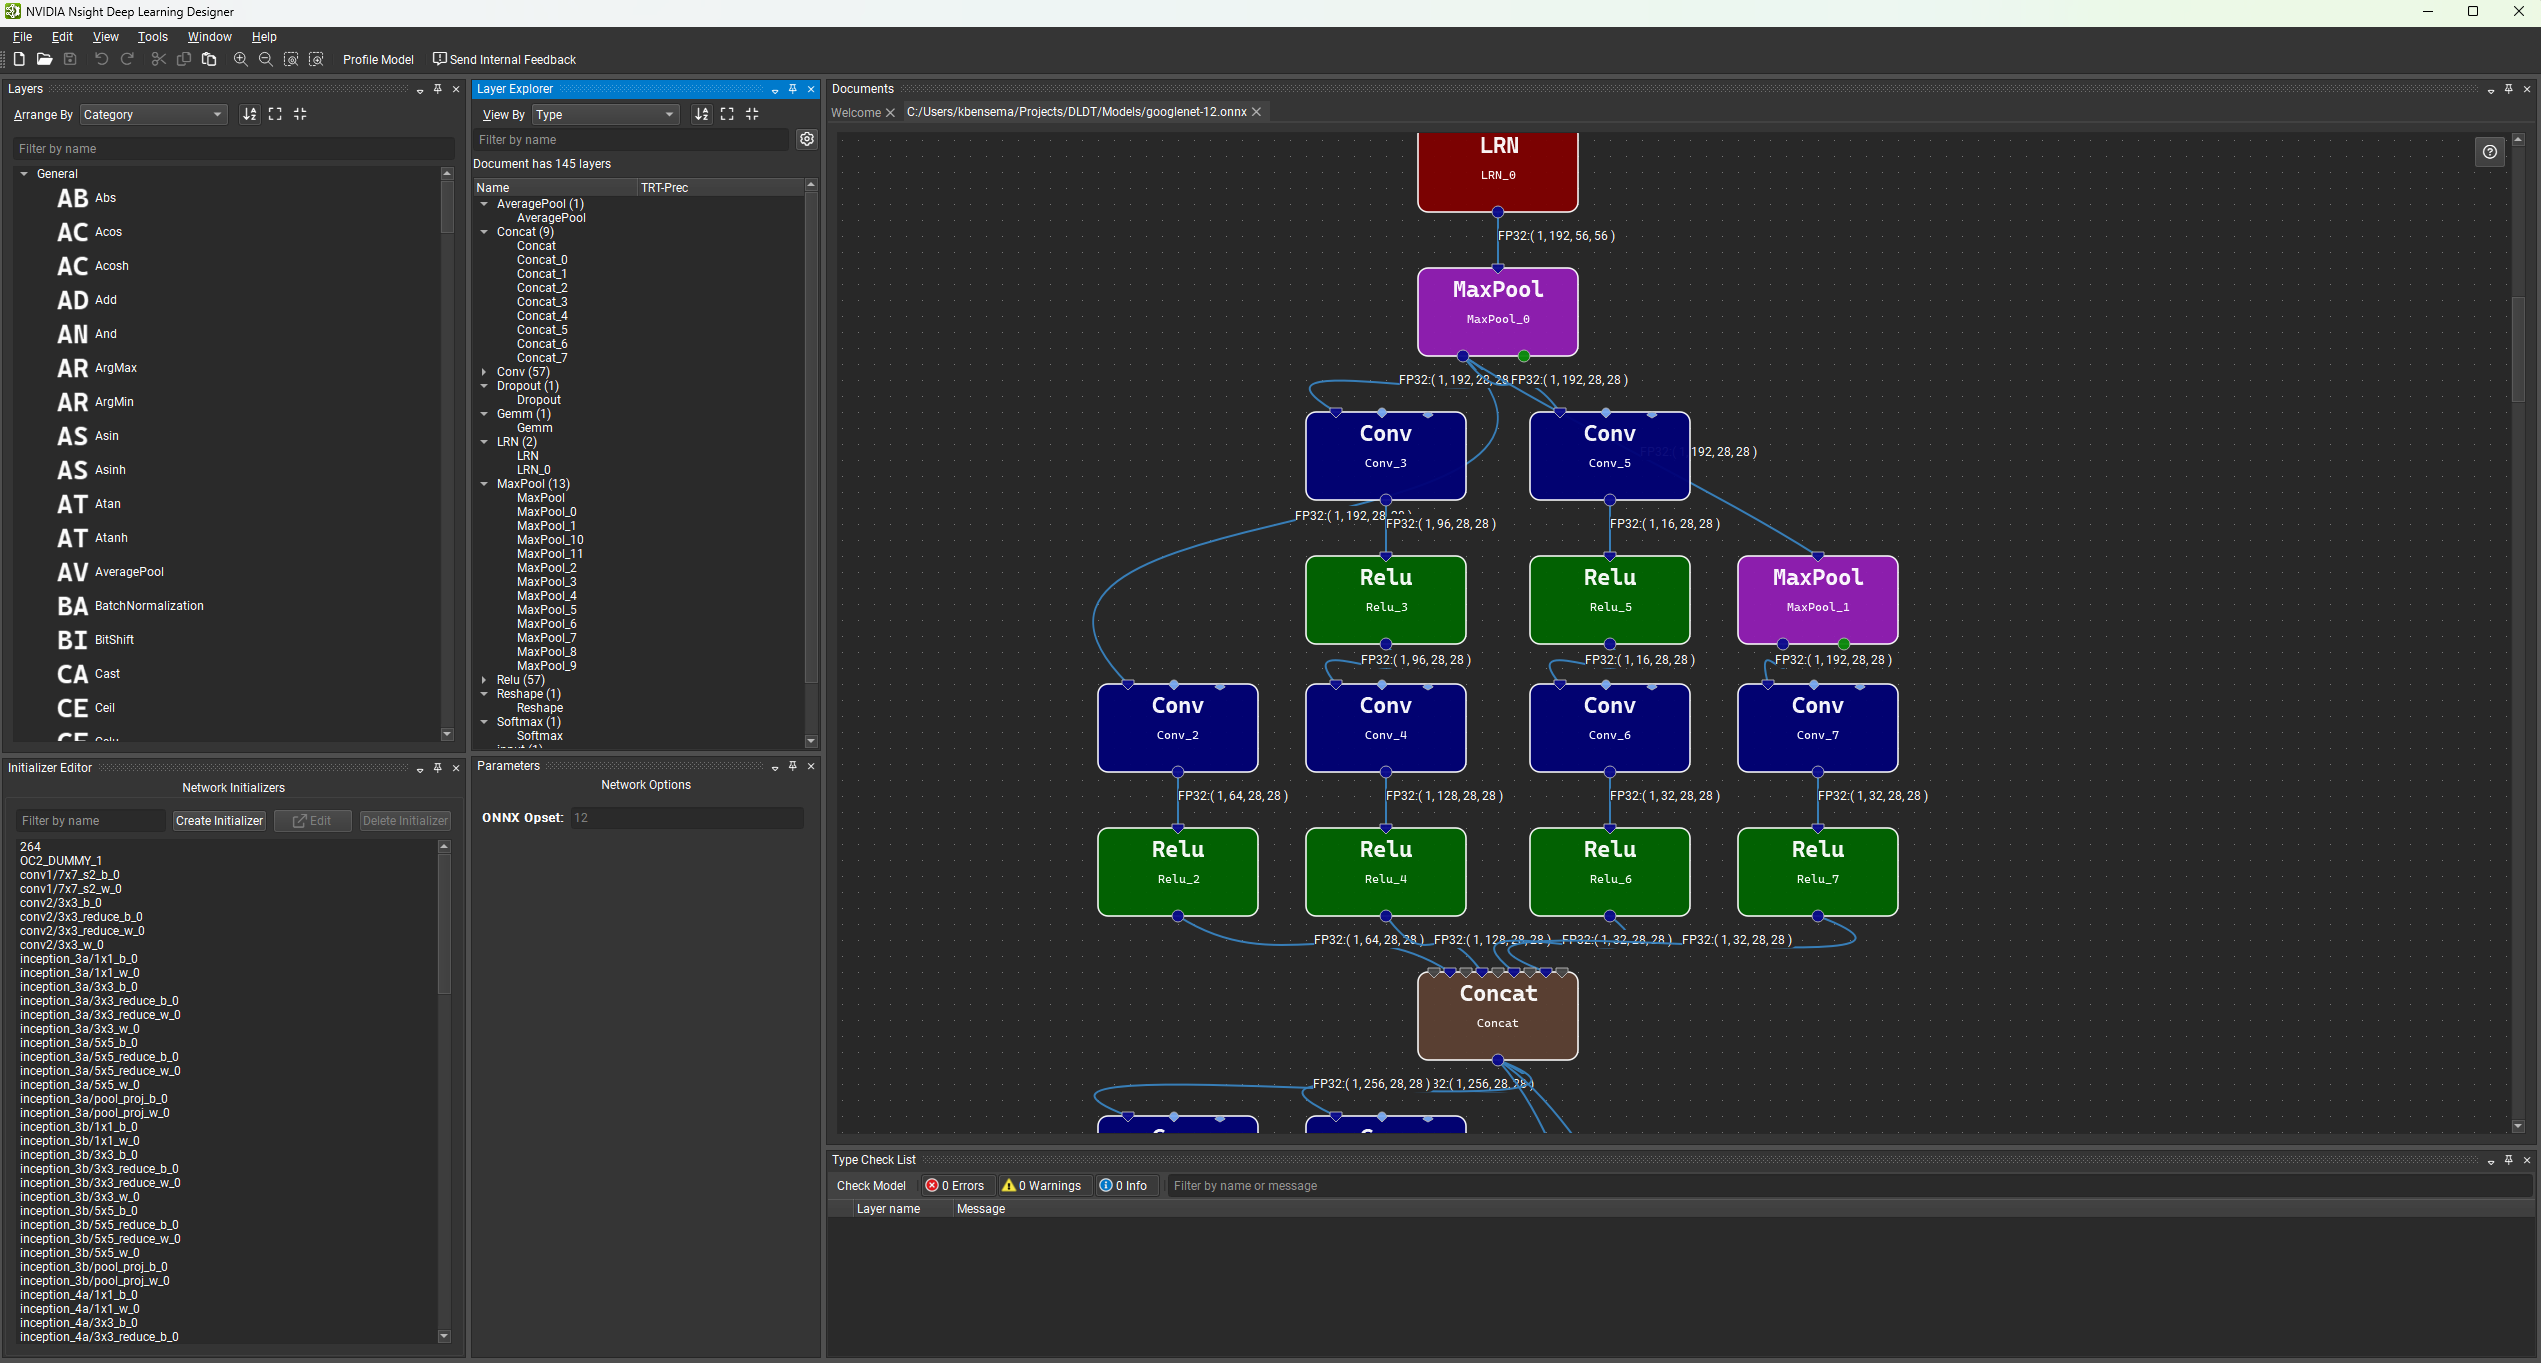Open the View By Type dropdown
The height and width of the screenshot is (1363, 2541).
tap(606, 115)
